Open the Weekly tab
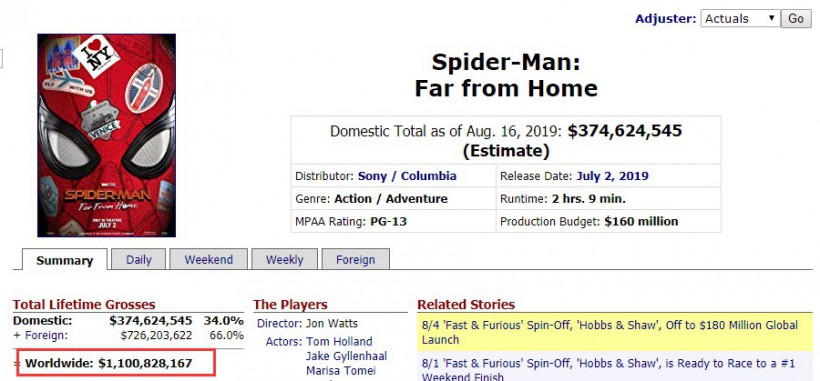 click(x=284, y=259)
